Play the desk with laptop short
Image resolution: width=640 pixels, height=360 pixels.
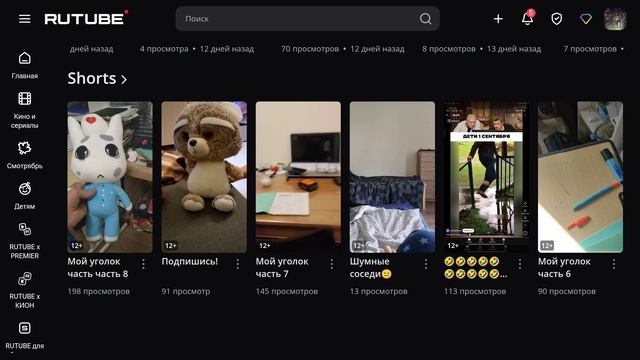tap(298, 177)
